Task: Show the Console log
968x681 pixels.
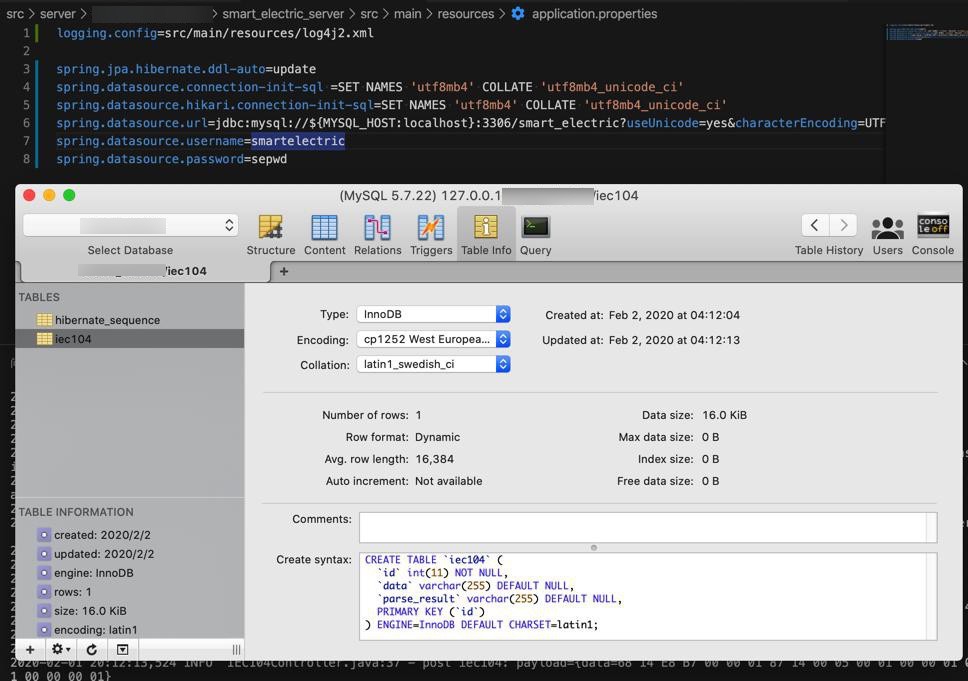Action: (x=932, y=228)
